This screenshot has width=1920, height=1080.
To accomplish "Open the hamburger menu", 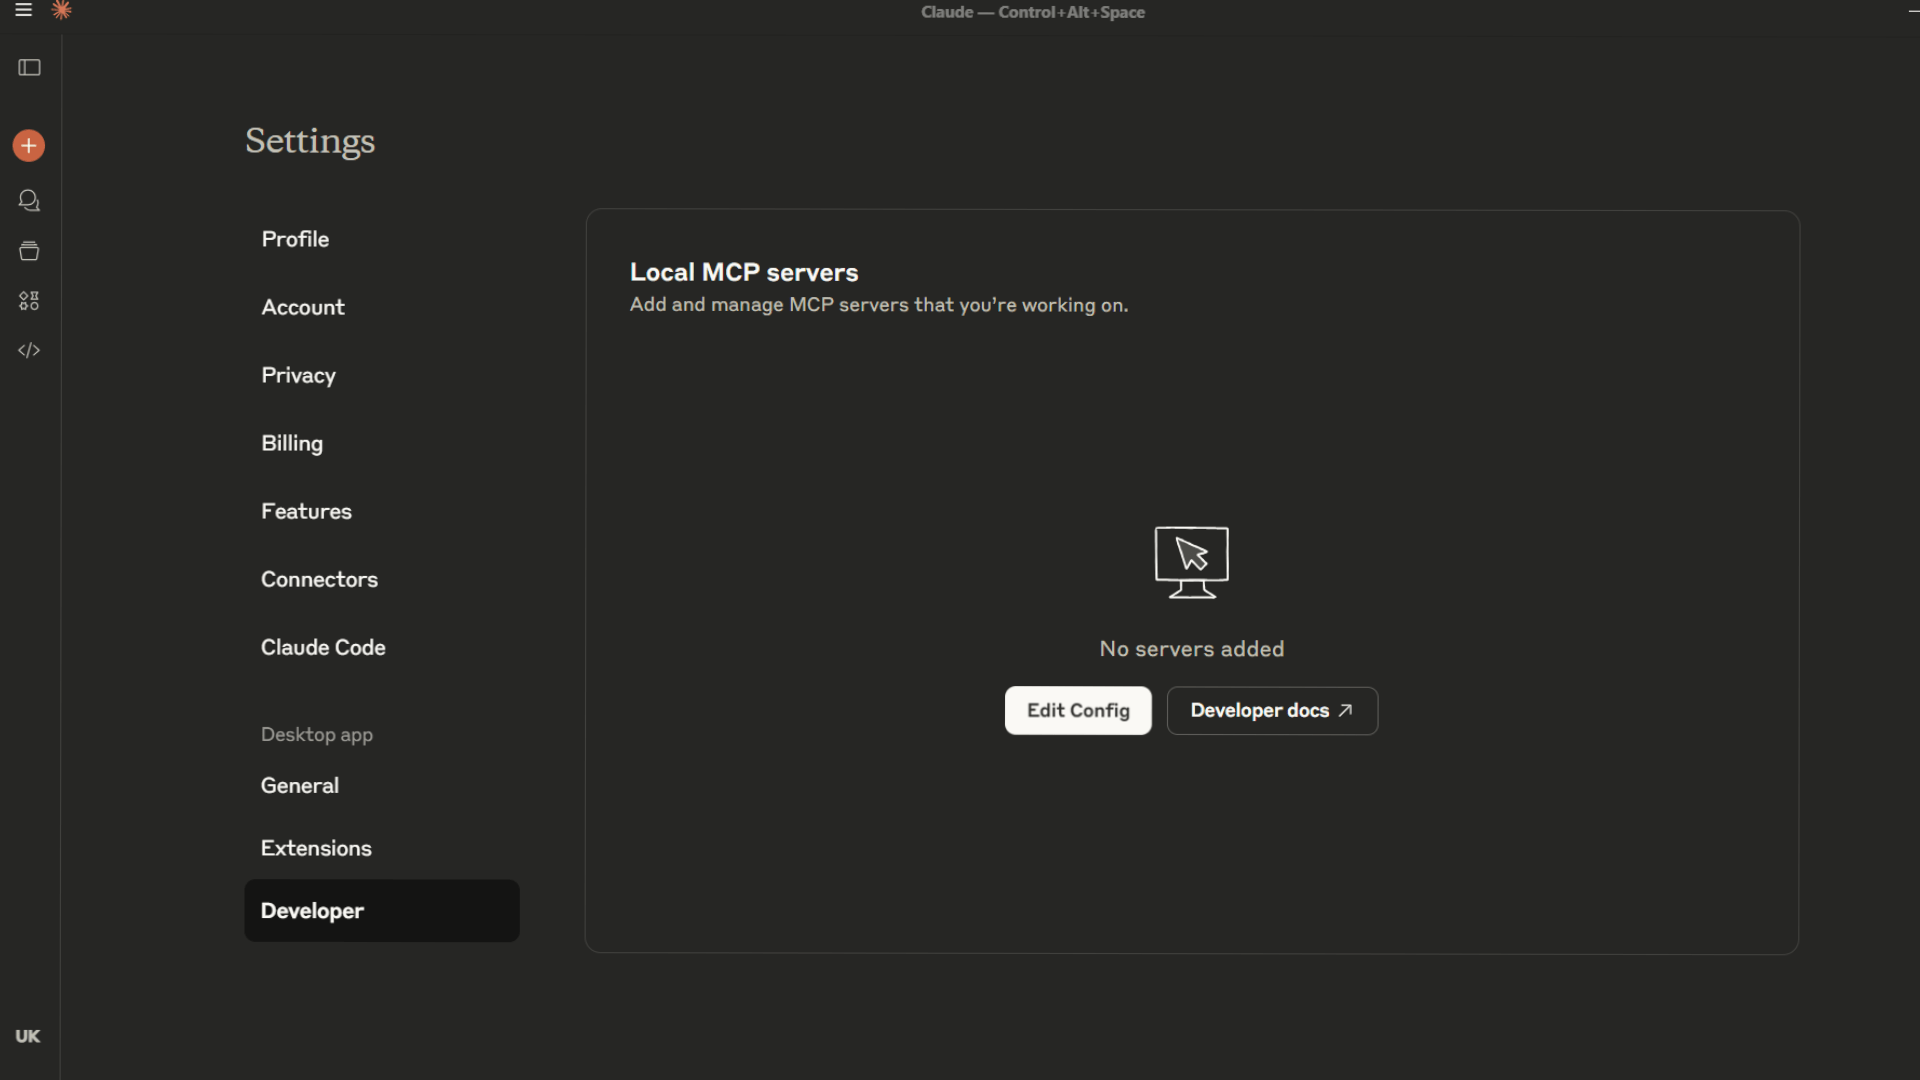I will [x=23, y=11].
